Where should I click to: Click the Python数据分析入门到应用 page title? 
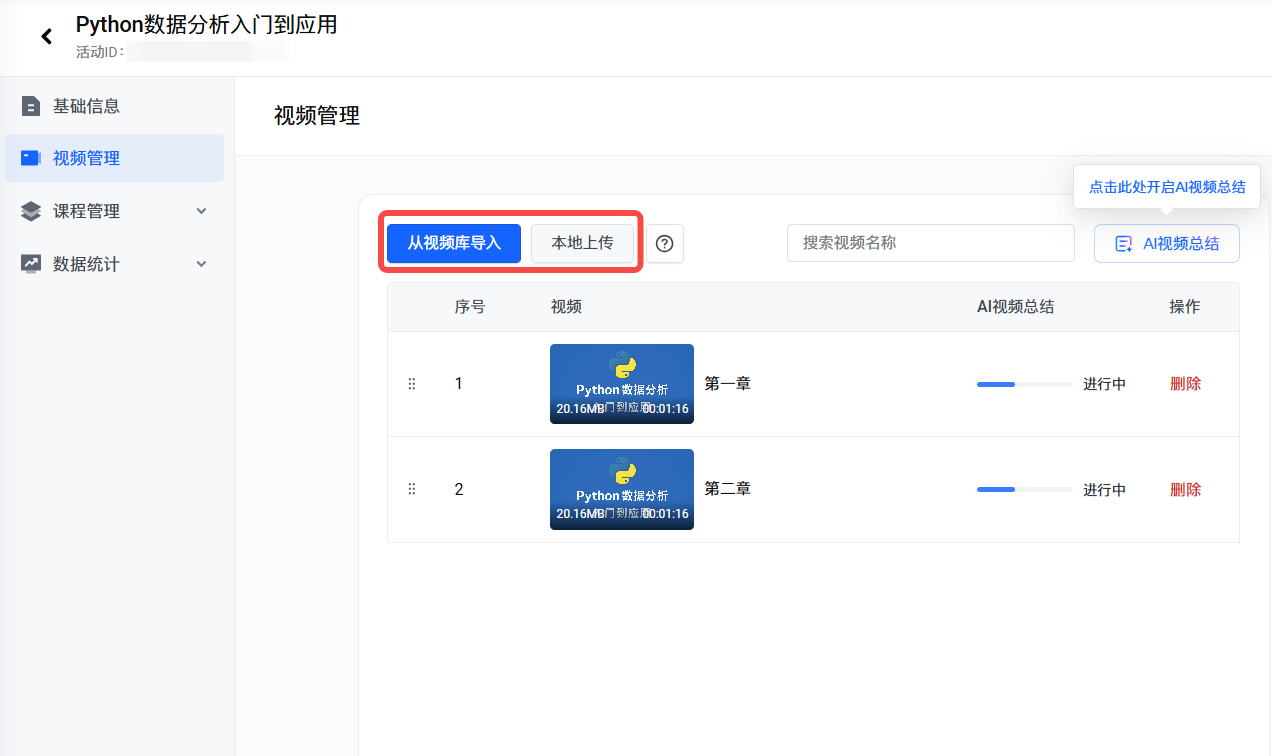(207, 25)
